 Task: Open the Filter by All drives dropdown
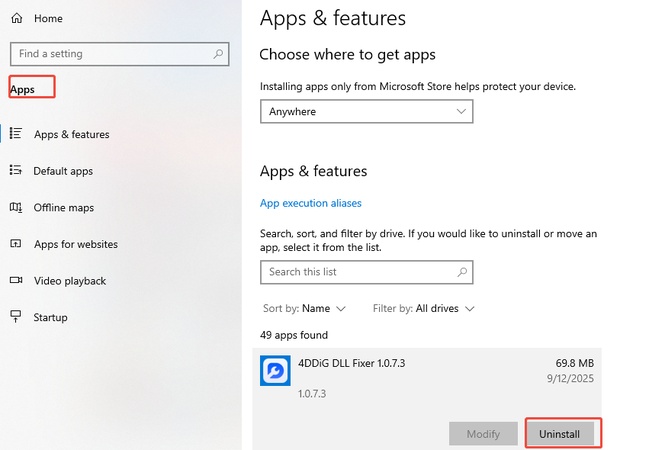tap(423, 309)
